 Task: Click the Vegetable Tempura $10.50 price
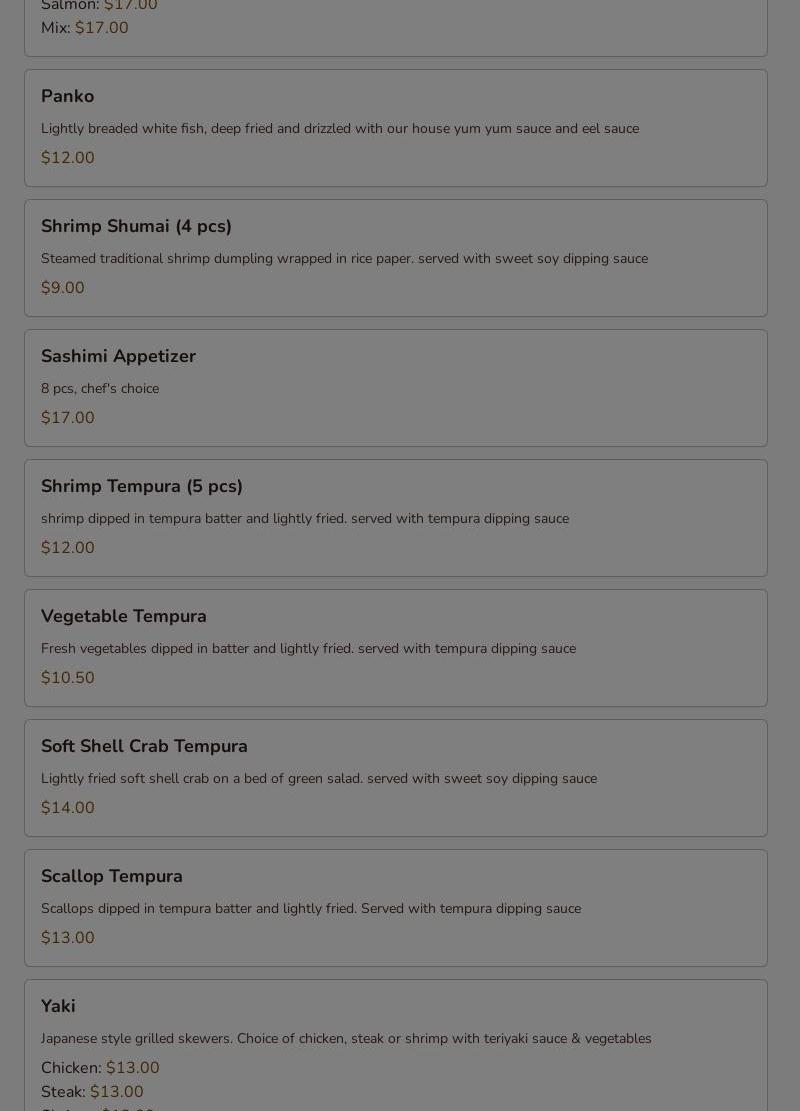[x=68, y=678]
